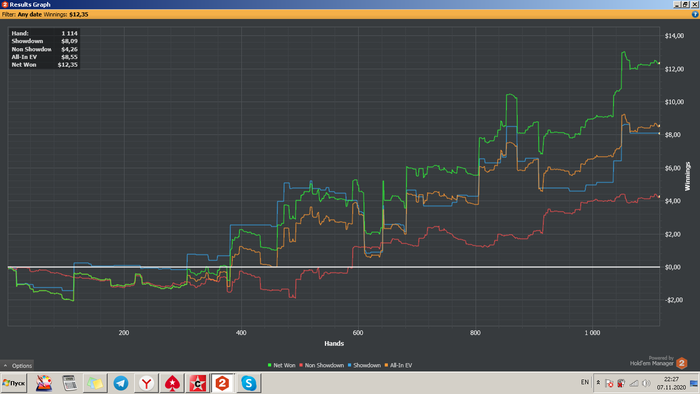Click the show desktop tray icon

[694, 383]
